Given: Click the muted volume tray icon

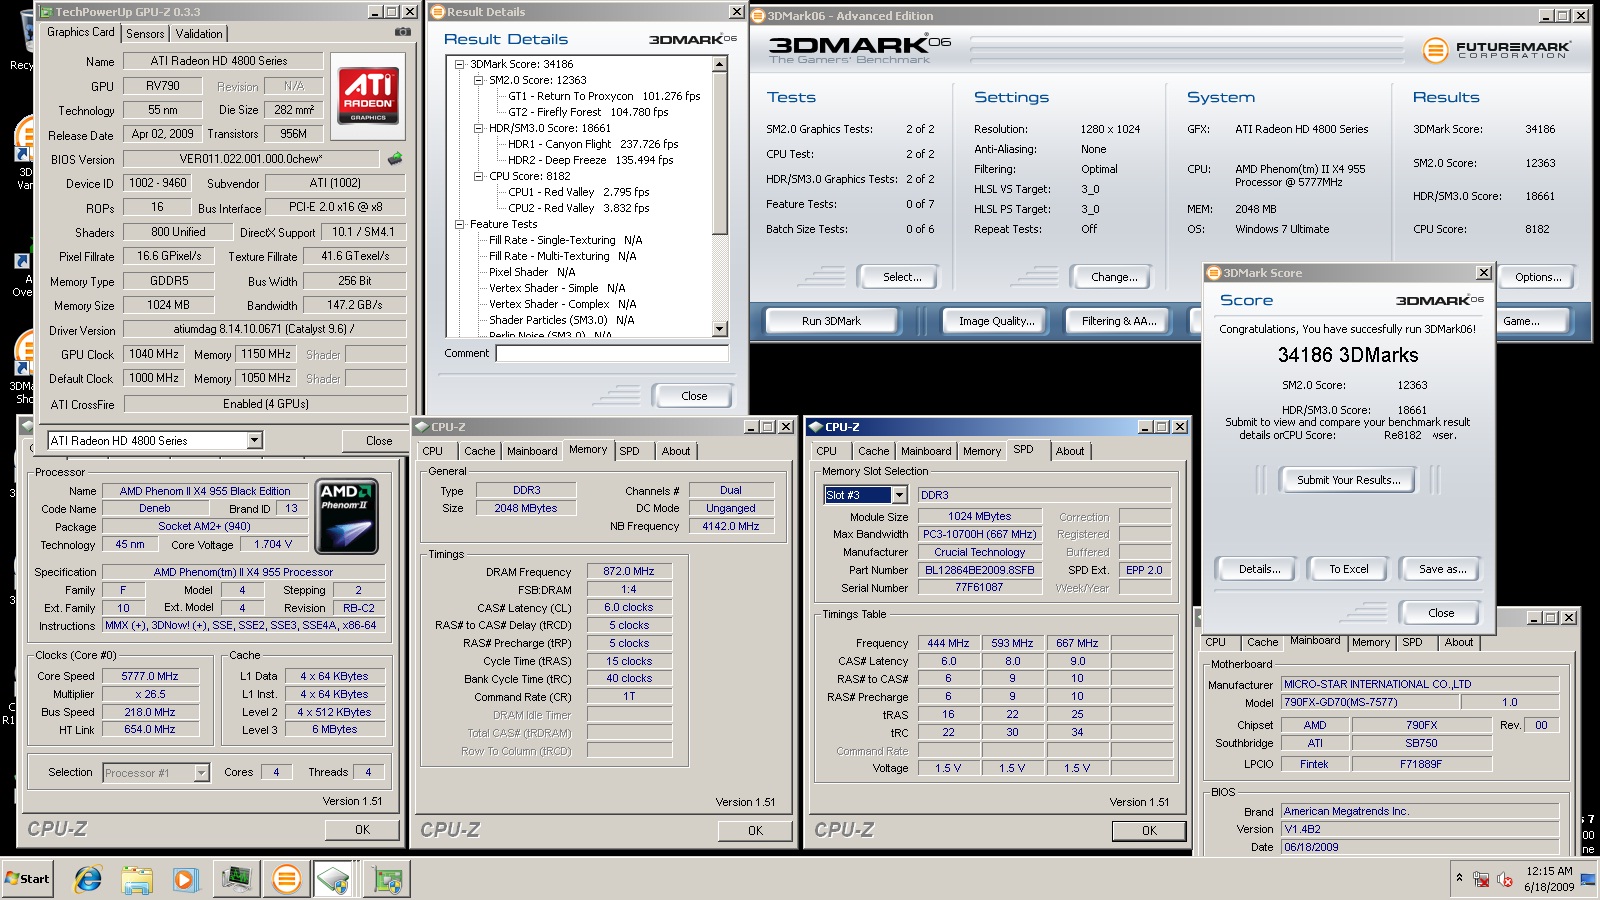Looking at the screenshot, I should tap(1504, 879).
